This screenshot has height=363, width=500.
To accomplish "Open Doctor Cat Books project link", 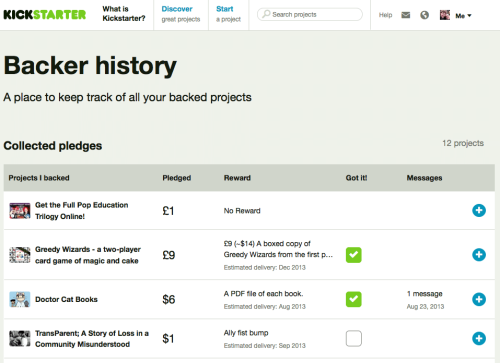I will coord(66,299).
